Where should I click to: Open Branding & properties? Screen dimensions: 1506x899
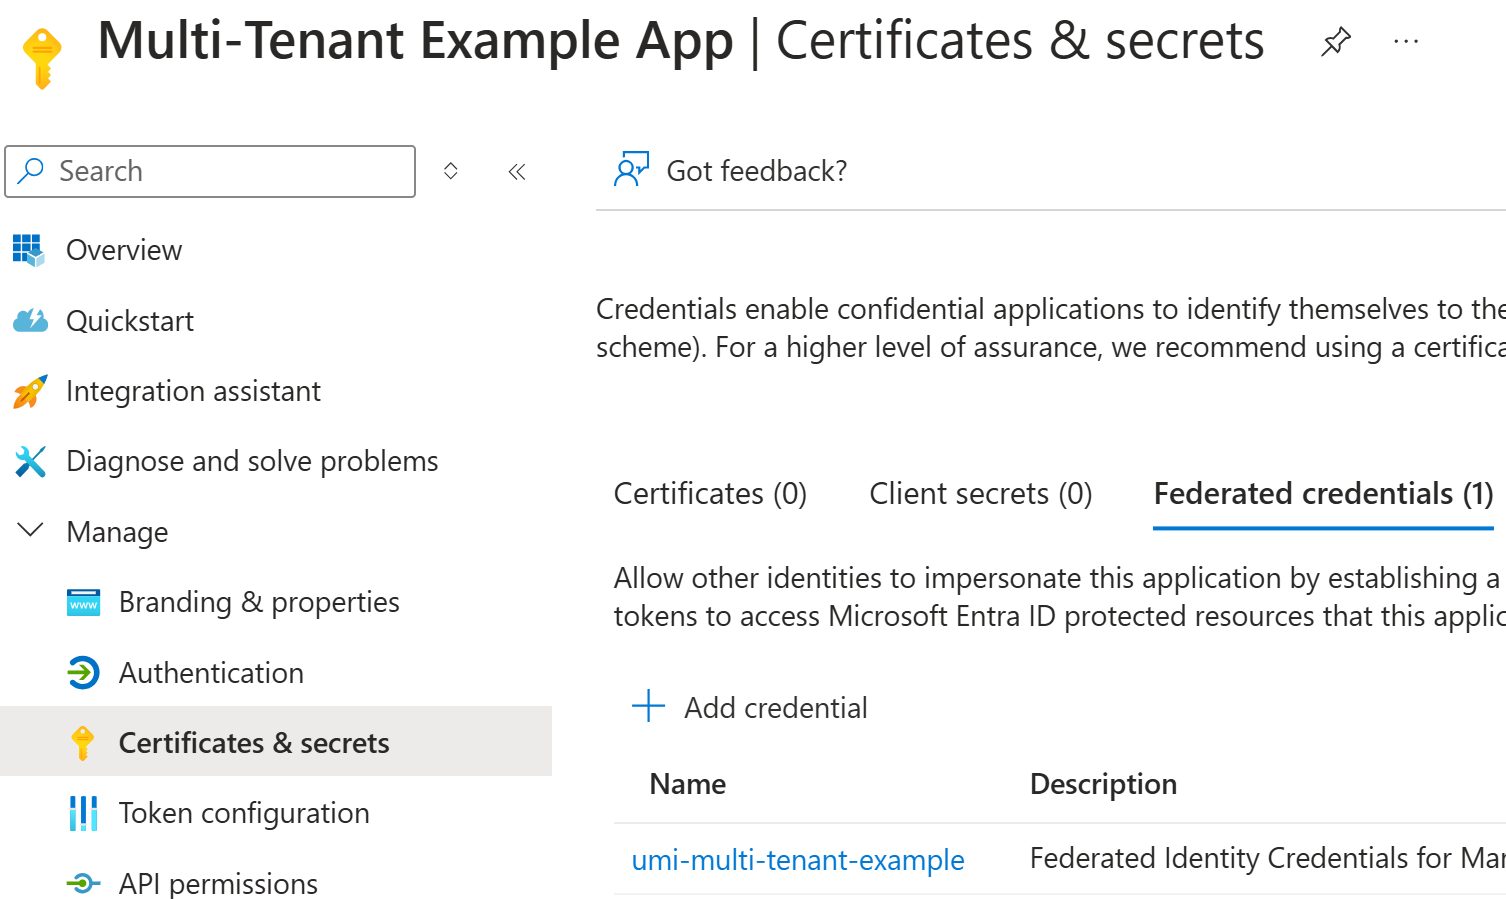coord(259,602)
